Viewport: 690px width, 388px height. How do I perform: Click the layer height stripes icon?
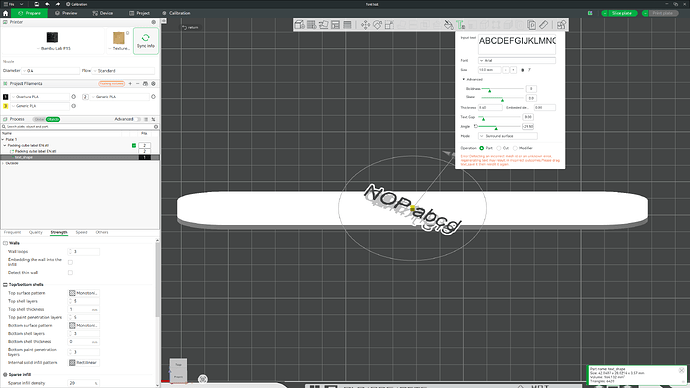click(x=347, y=25)
